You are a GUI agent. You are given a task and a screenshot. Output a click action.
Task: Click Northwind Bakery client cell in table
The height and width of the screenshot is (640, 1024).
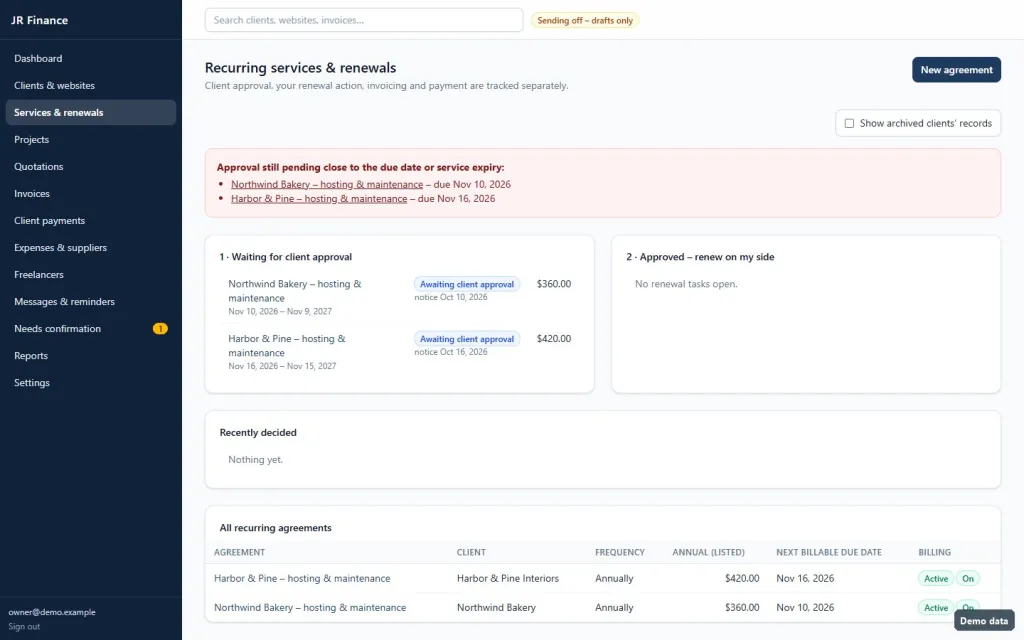(496, 607)
